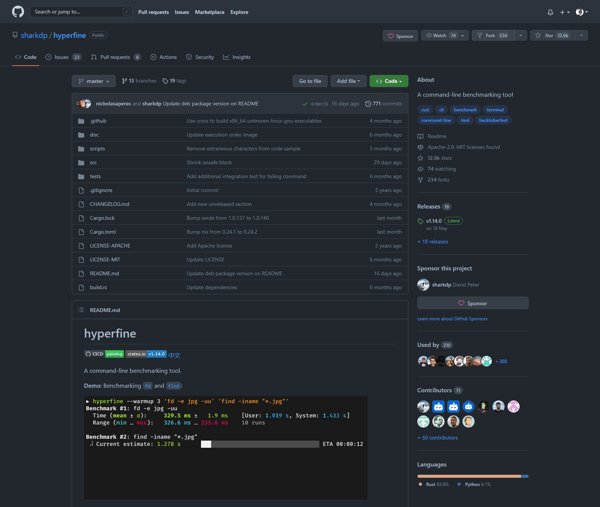Screen dimensions: 600x507
Task: Focus the Search or jump to field
Action: pyautogui.click(x=81, y=12)
